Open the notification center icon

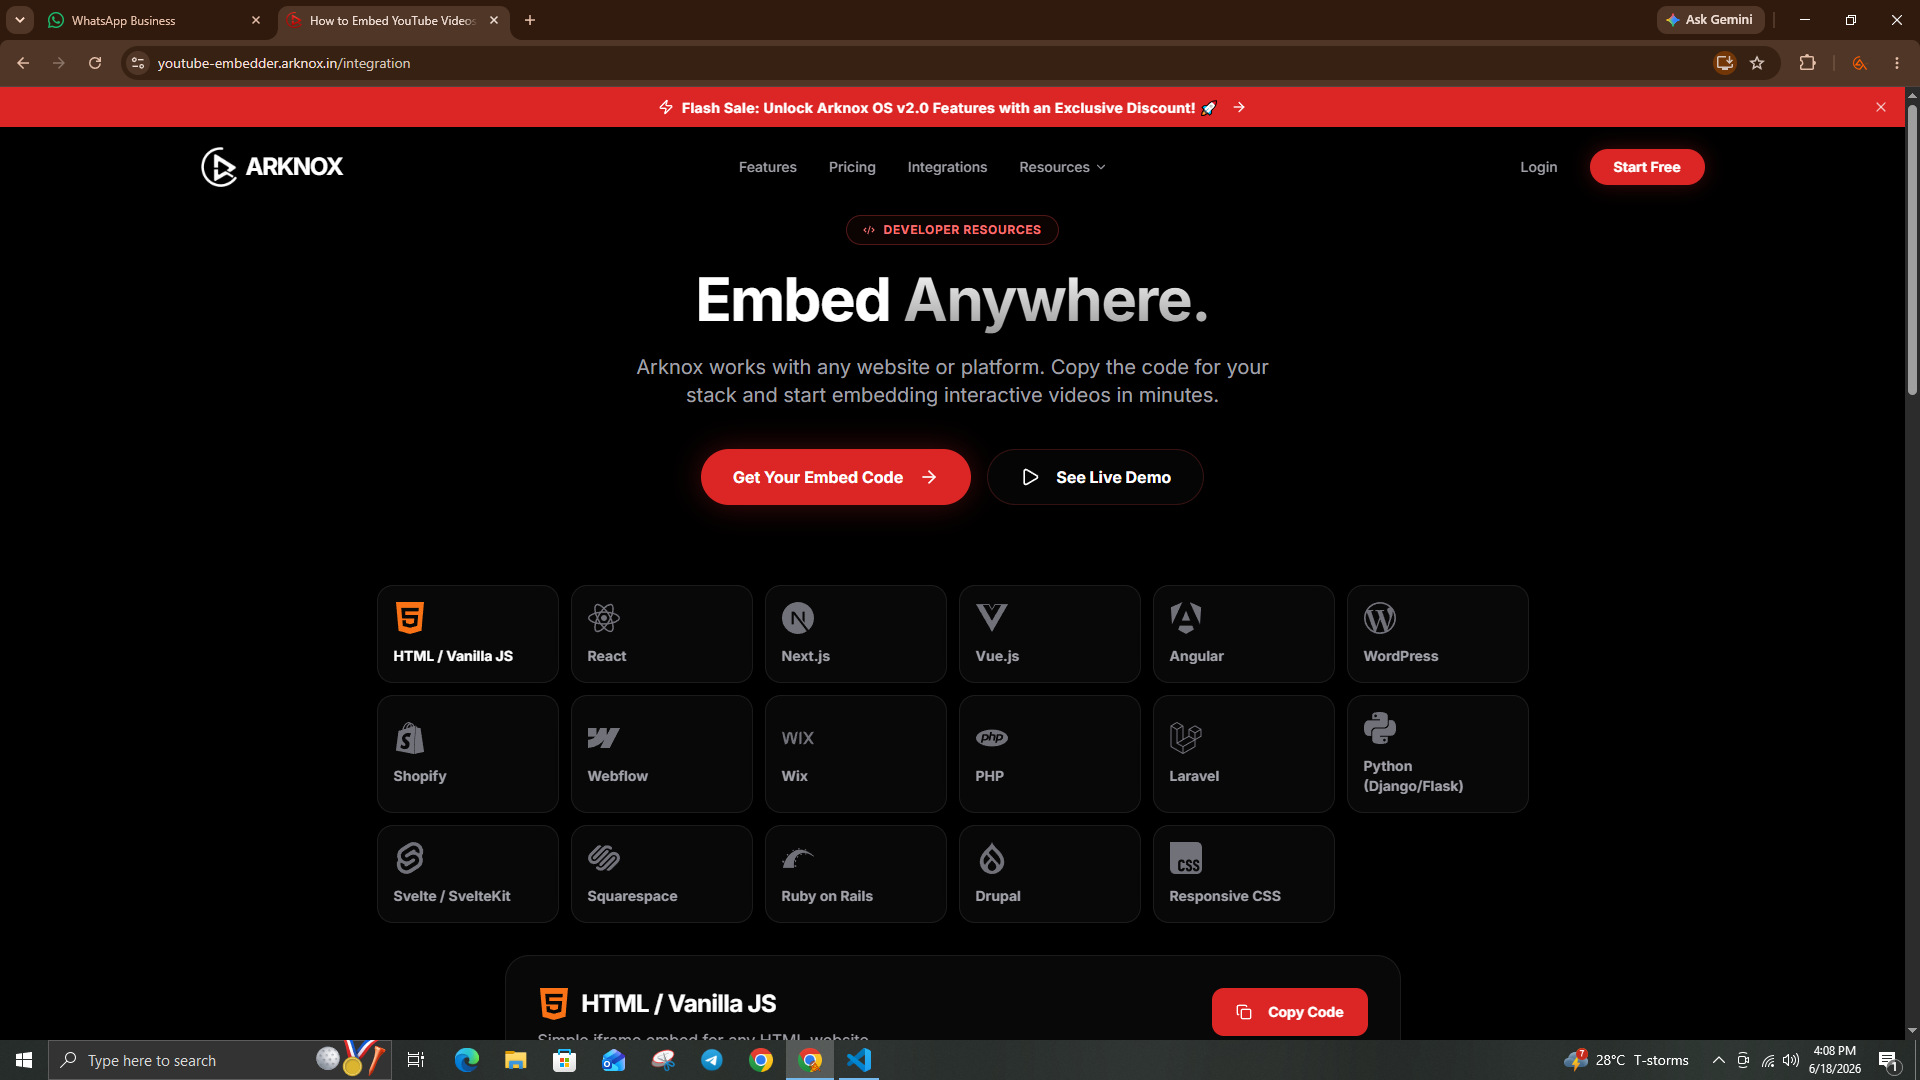[x=1888, y=1060]
